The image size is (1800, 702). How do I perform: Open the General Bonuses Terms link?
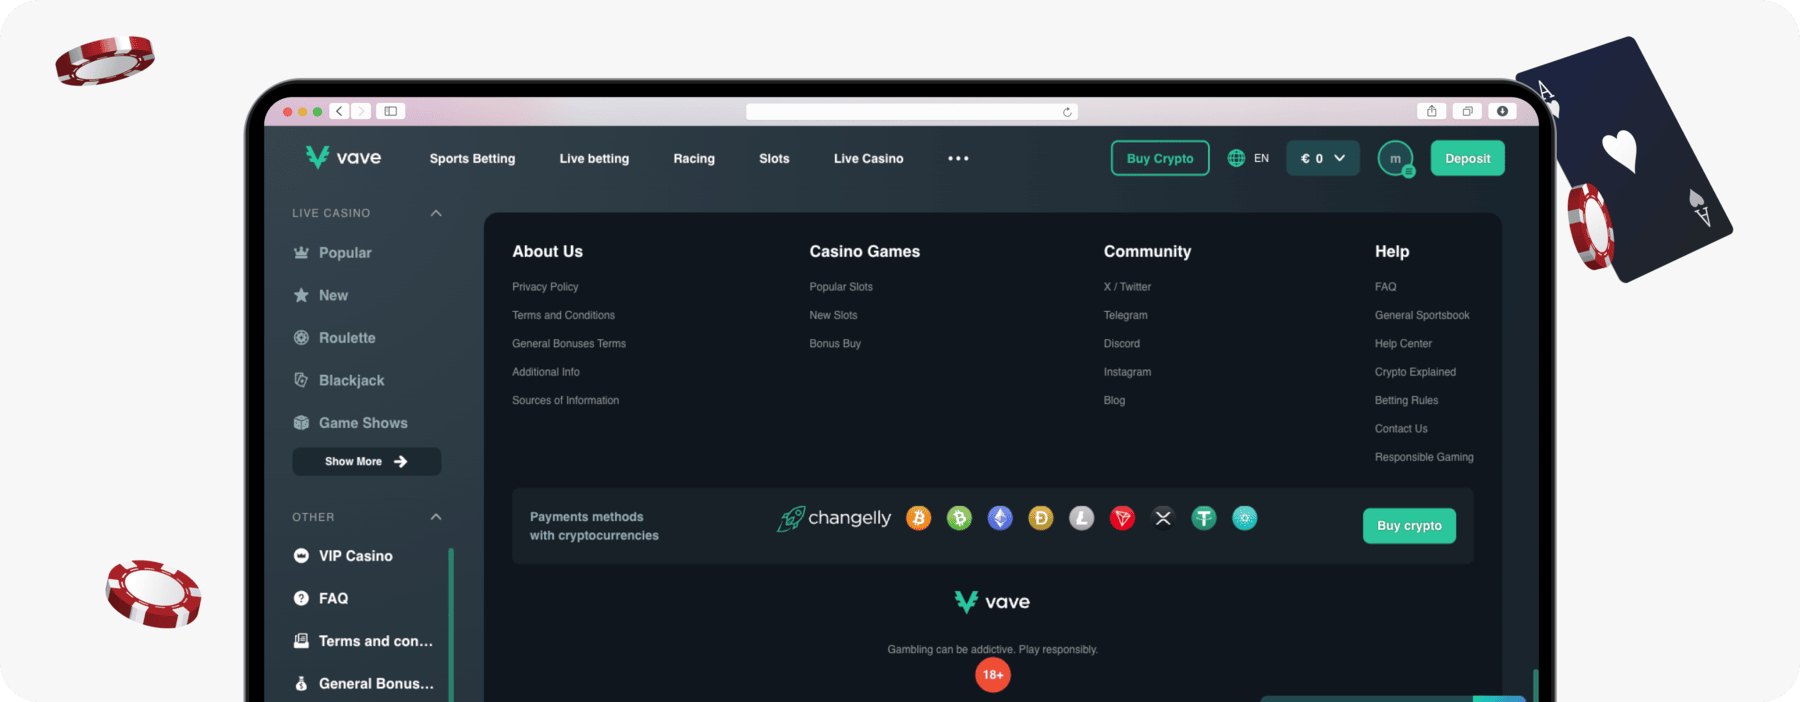coord(569,343)
